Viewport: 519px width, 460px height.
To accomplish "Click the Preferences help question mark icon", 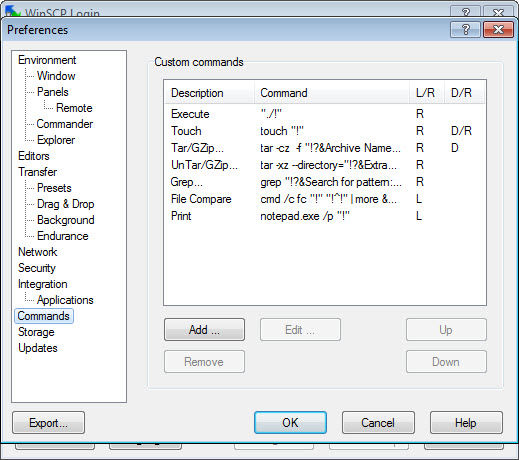I will [465, 30].
